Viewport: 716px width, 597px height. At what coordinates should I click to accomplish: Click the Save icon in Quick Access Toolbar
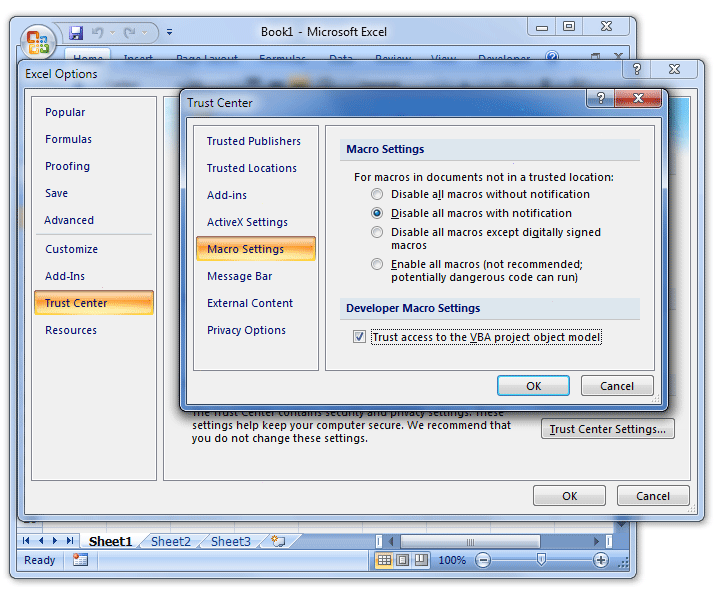point(76,33)
